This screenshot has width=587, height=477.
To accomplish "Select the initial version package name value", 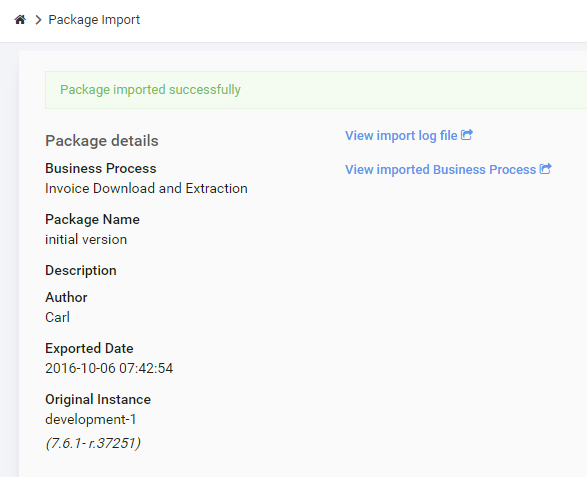I will [x=86, y=240].
